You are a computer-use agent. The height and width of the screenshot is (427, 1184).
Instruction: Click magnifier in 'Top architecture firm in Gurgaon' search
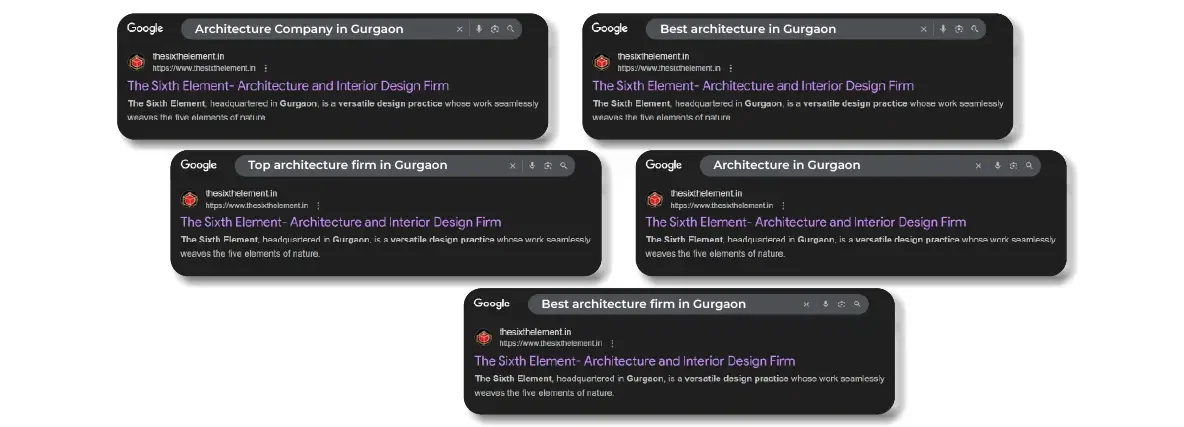(x=563, y=166)
